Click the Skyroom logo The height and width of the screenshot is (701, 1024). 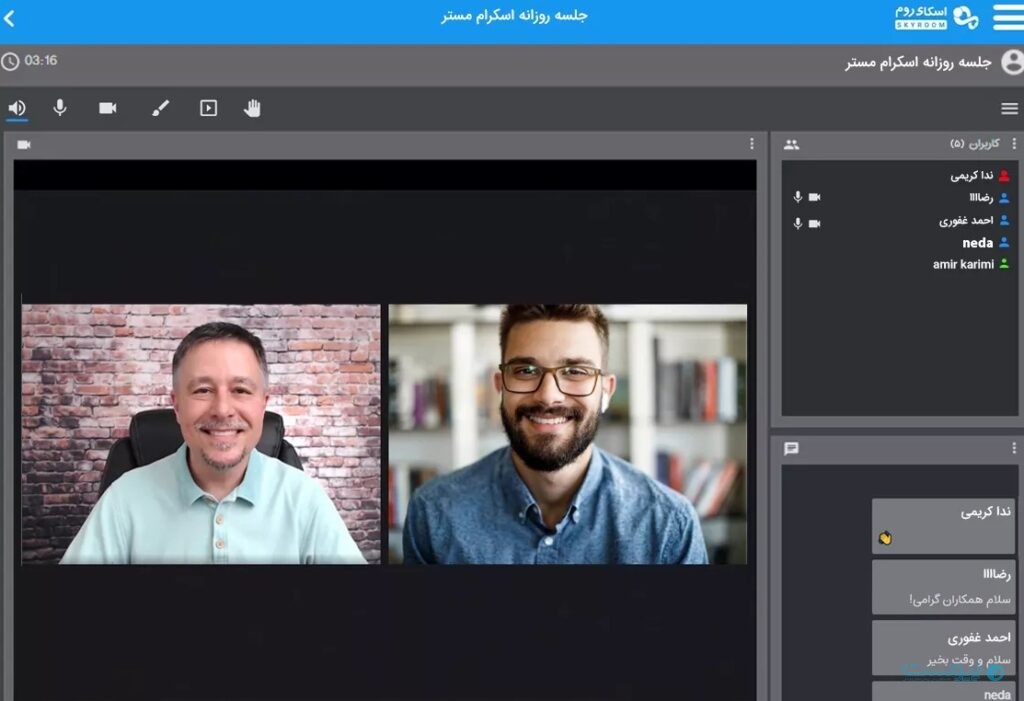936,17
